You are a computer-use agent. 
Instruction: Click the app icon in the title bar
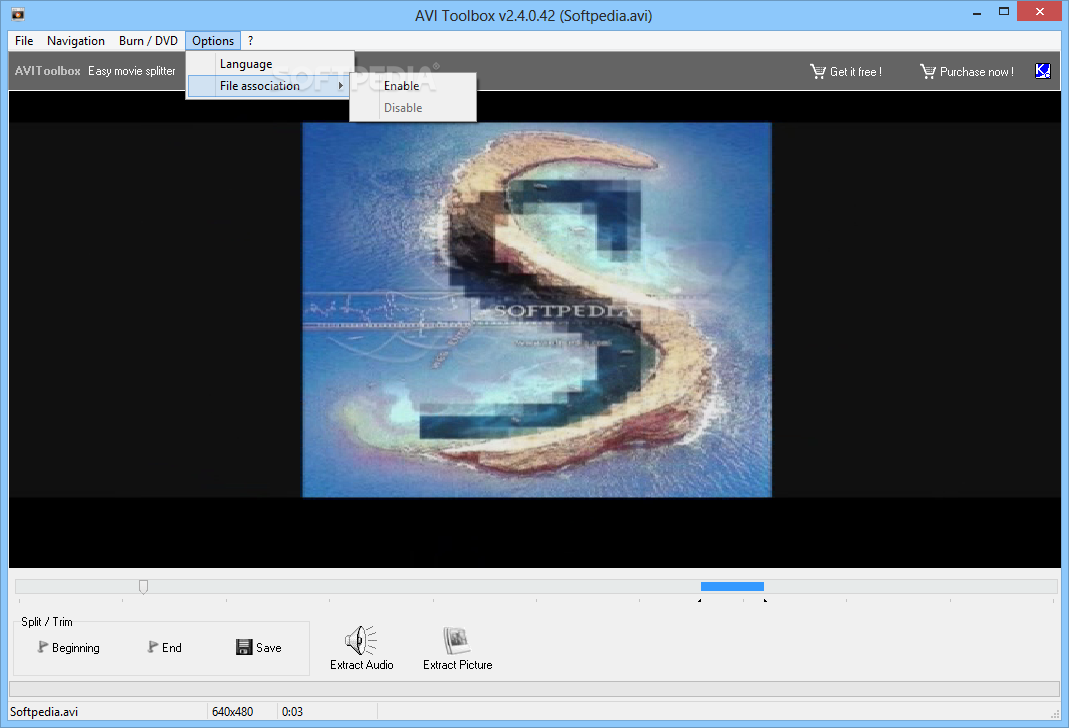pos(18,14)
